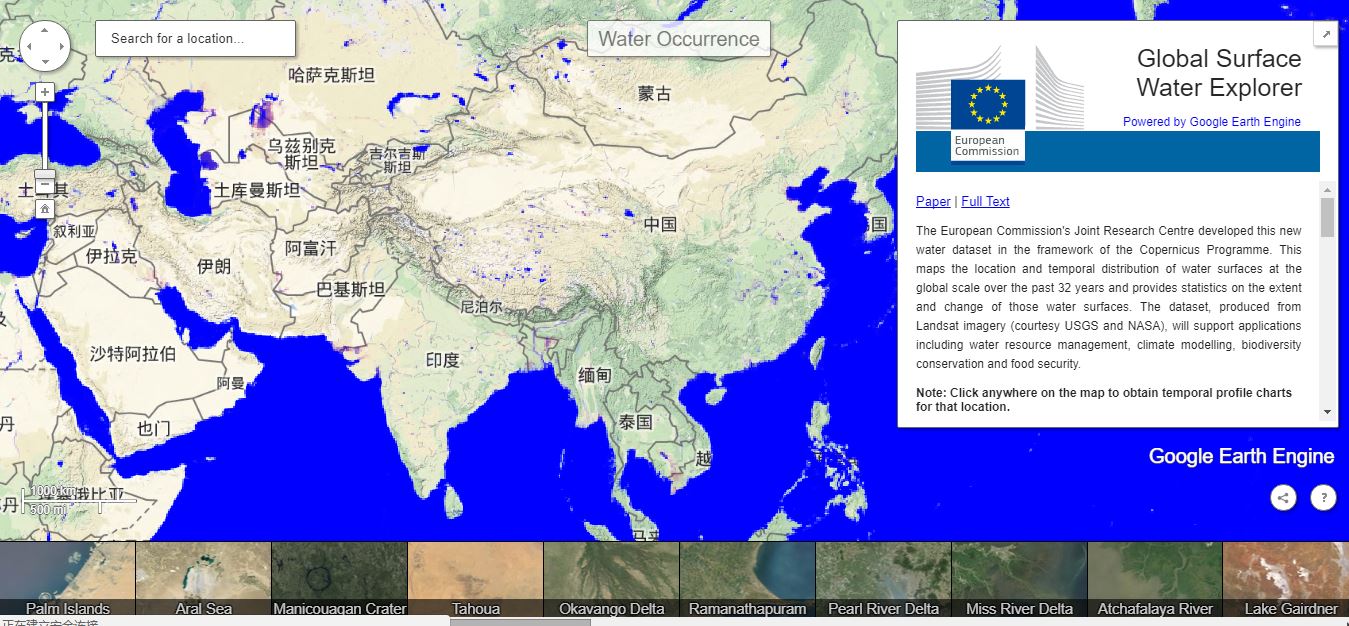Click the 也门 label on the map
This screenshot has height=626, width=1349.
pos(153,428)
